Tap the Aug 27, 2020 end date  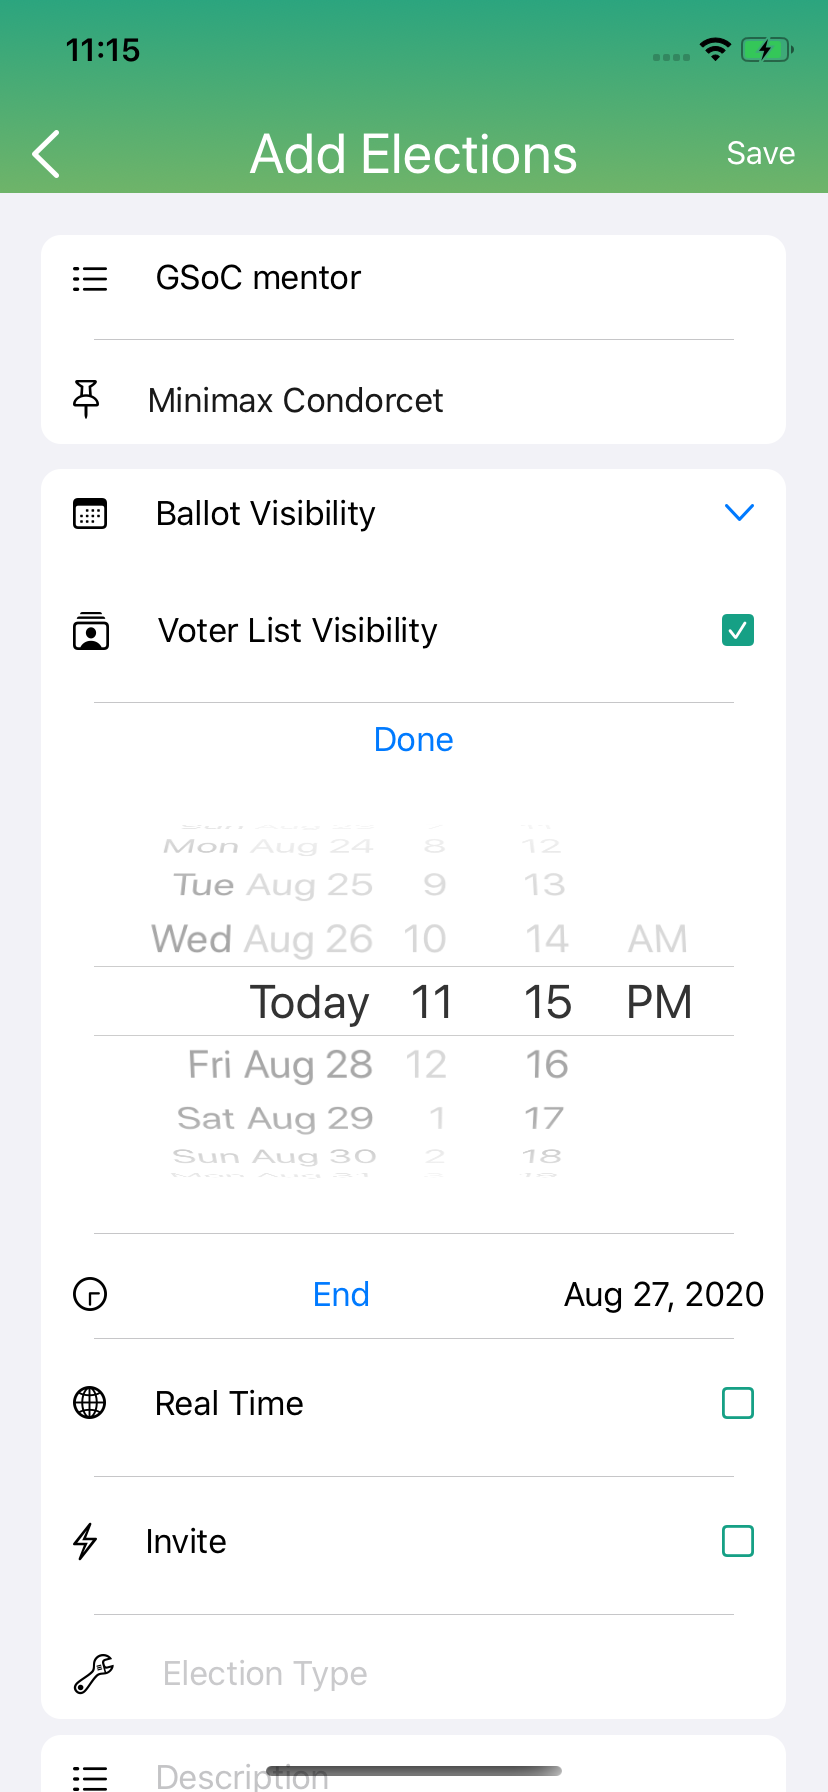pos(663,1295)
